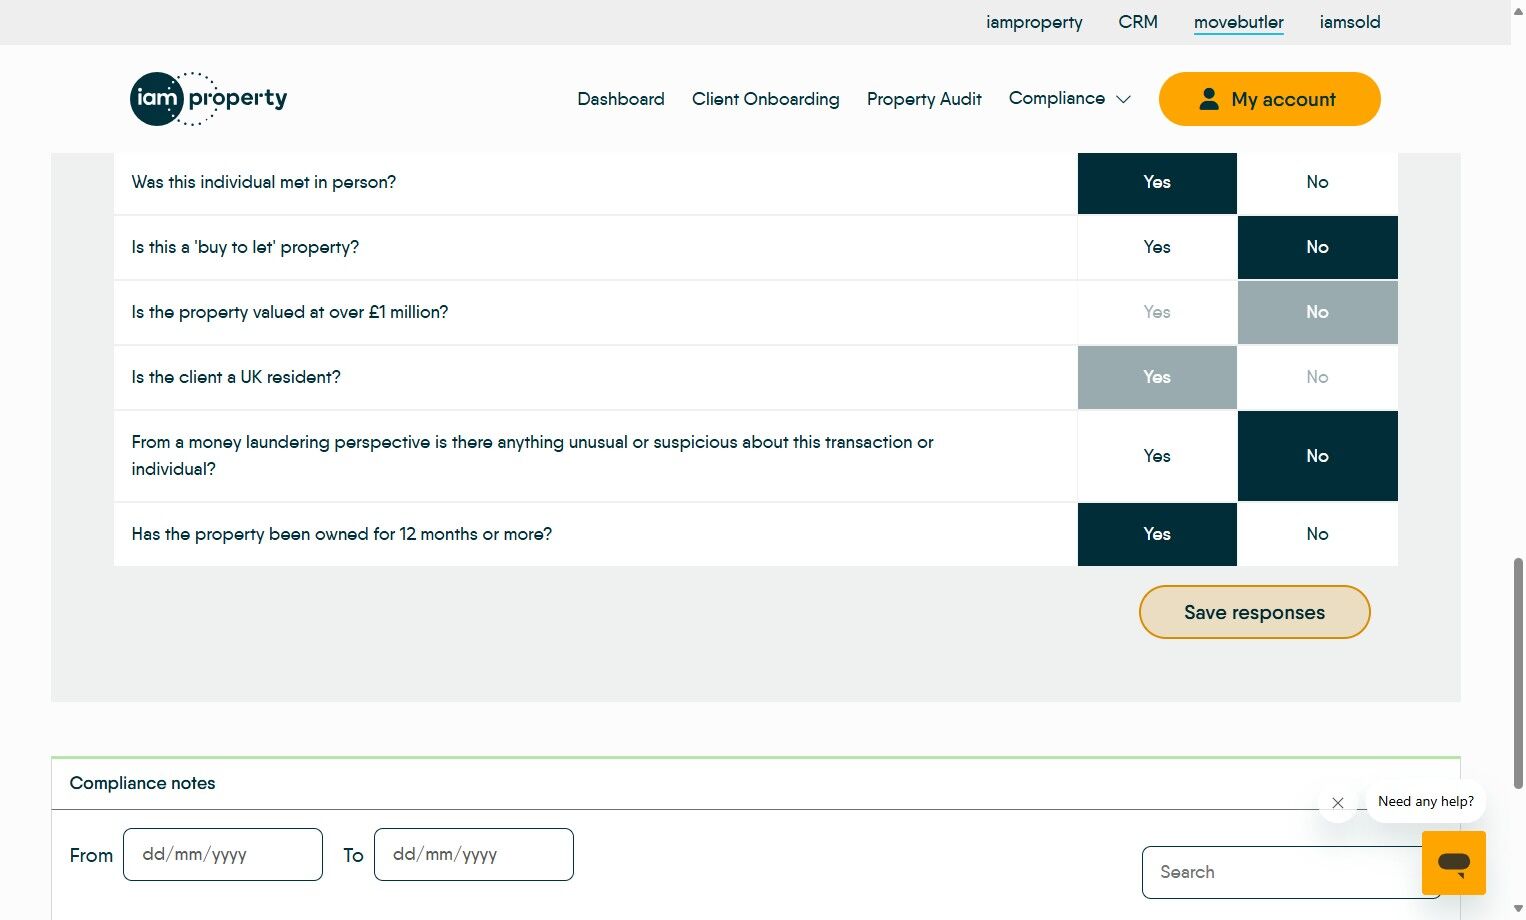Click the To date field
Image resolution: width=1526 pixels, height=920 pixels.
[x=474, y=855]
